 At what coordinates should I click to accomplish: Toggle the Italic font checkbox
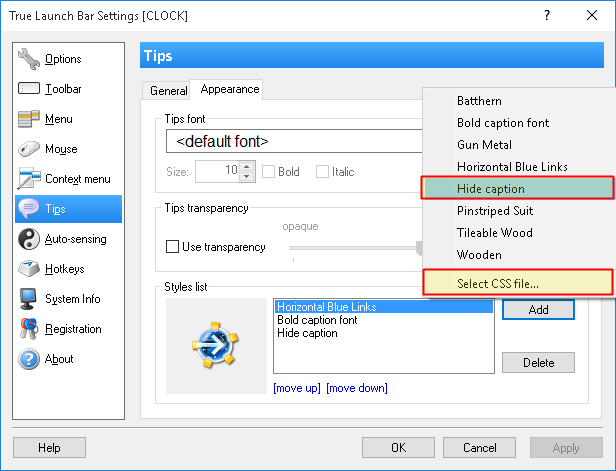coord(323,172)
